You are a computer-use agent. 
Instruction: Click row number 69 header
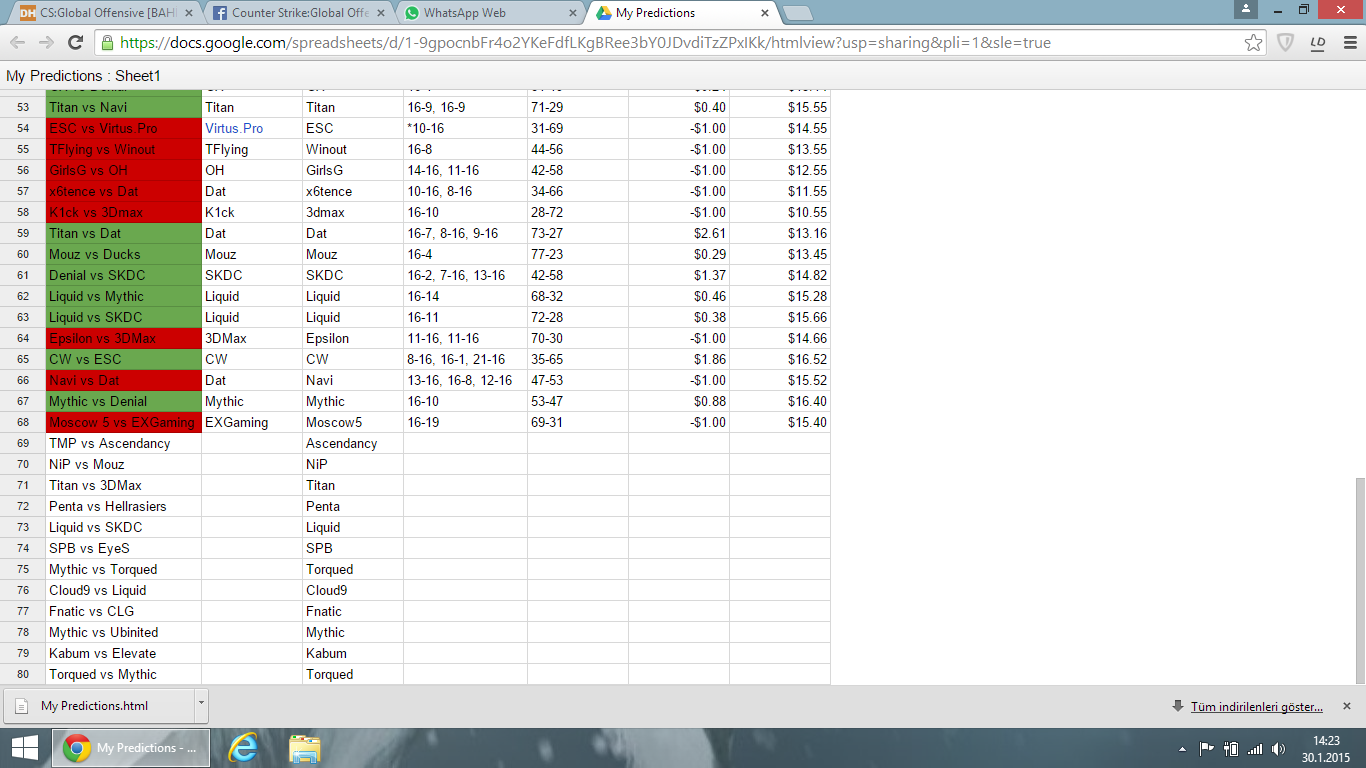click(x=23, y=443)
